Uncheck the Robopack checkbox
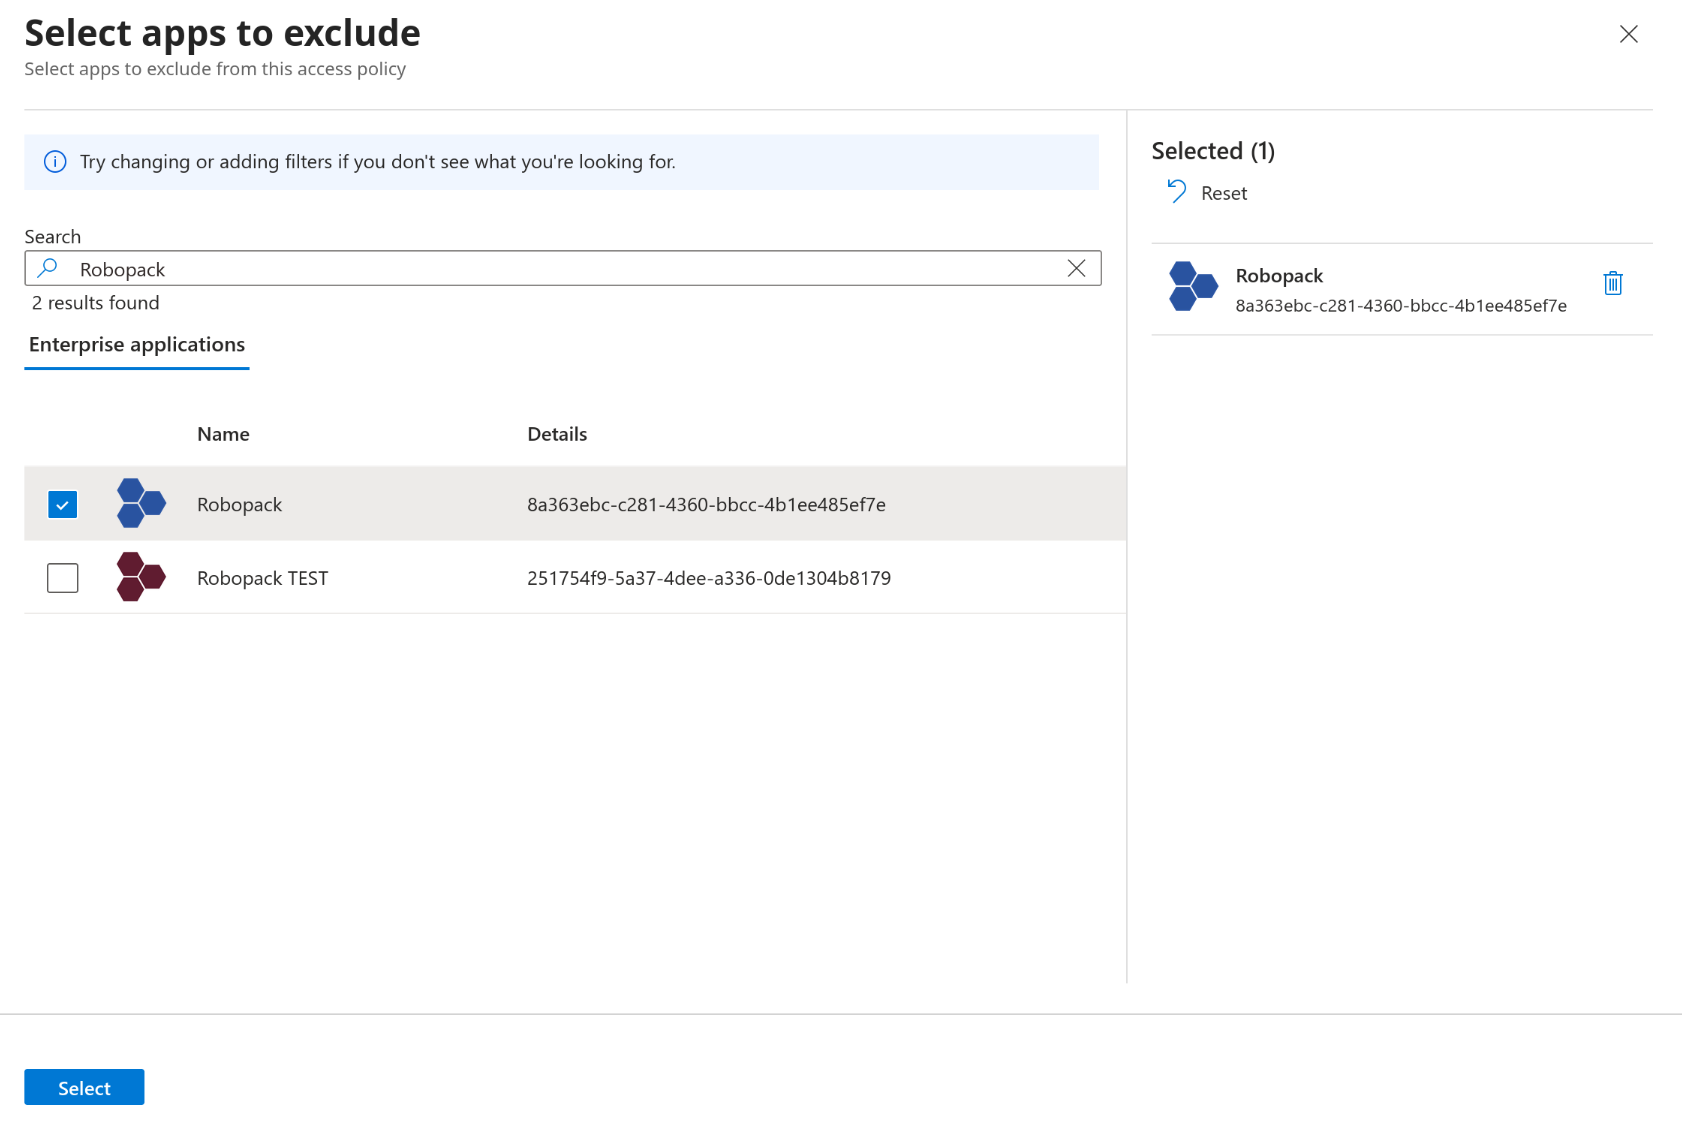Screen dimensions: 1682x1131 (62, 504)
